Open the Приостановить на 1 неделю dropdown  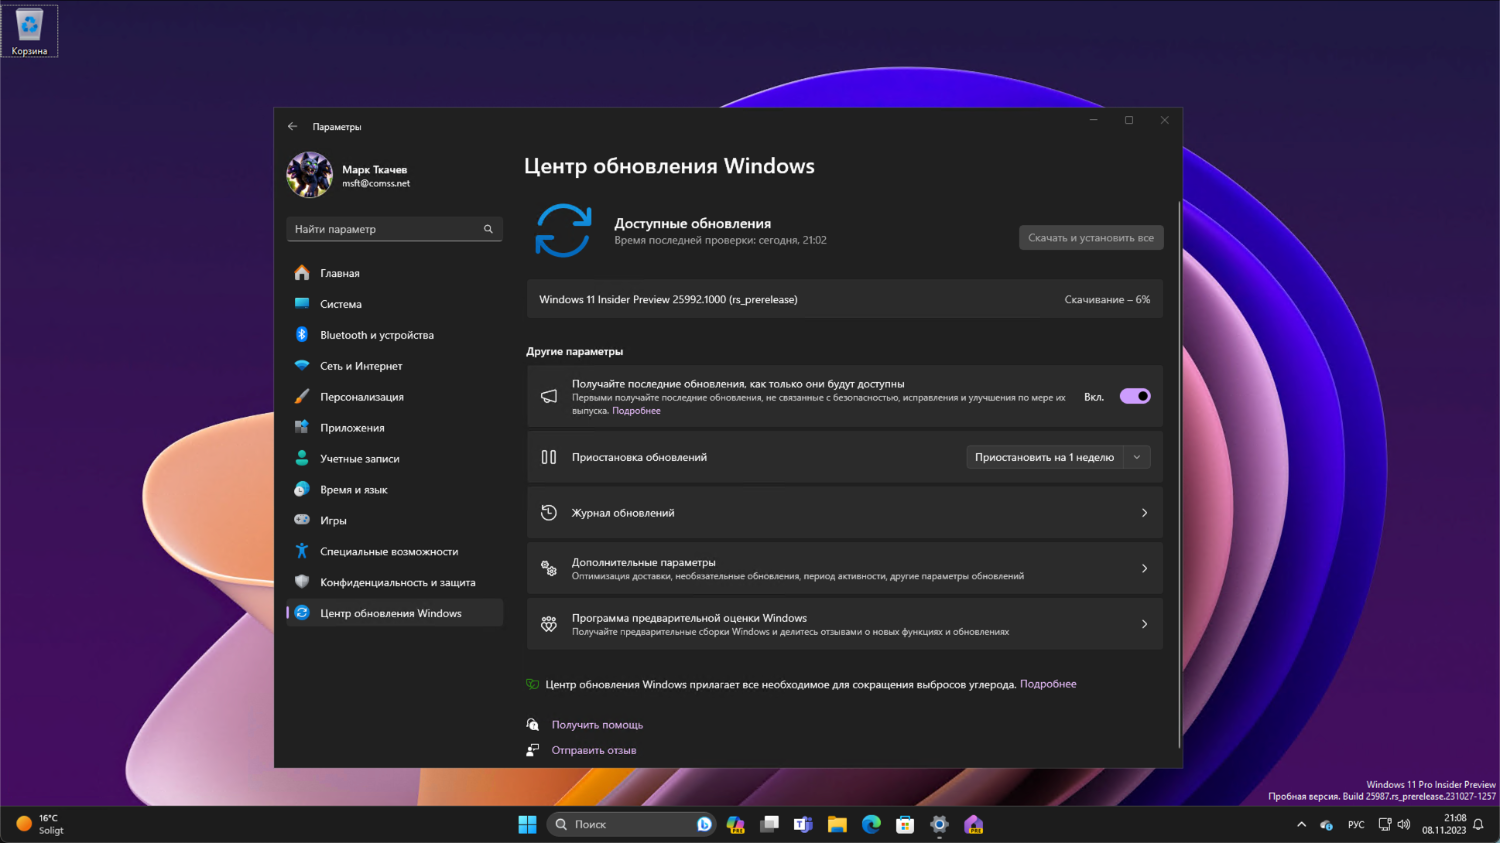tap(1136, 457)
